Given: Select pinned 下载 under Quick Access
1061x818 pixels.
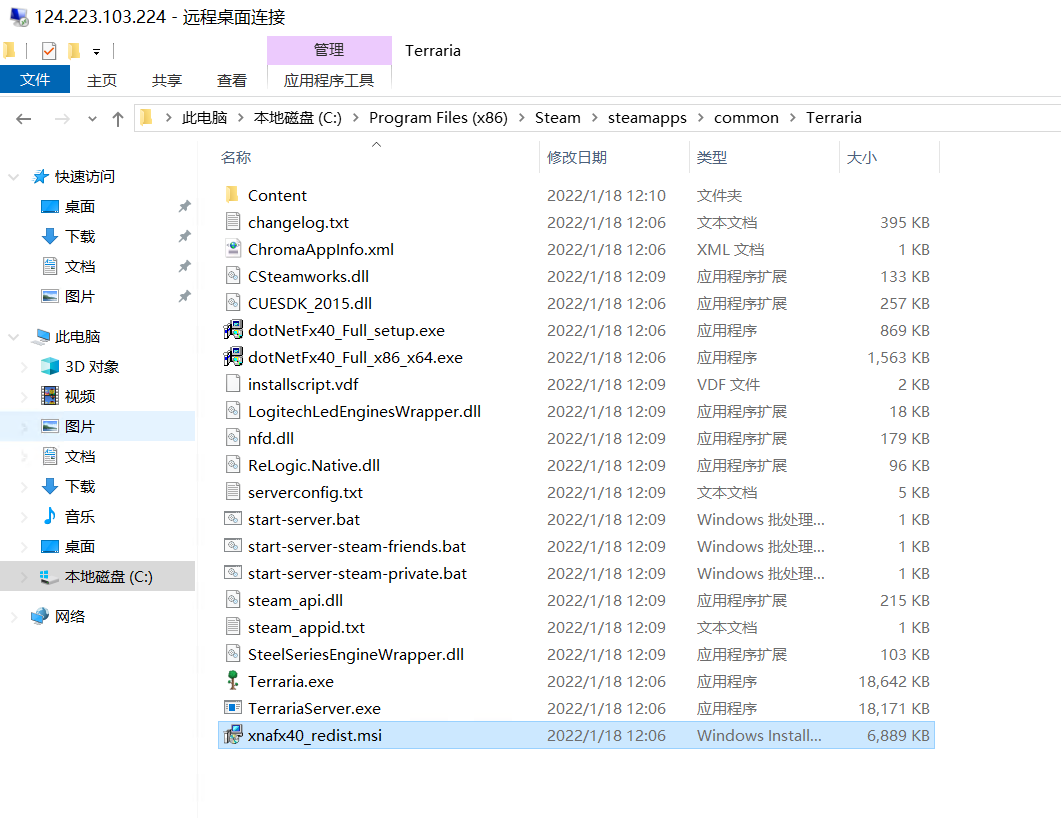Looking at the screenshot, I should pyautogui.click(x=80, y=236).
